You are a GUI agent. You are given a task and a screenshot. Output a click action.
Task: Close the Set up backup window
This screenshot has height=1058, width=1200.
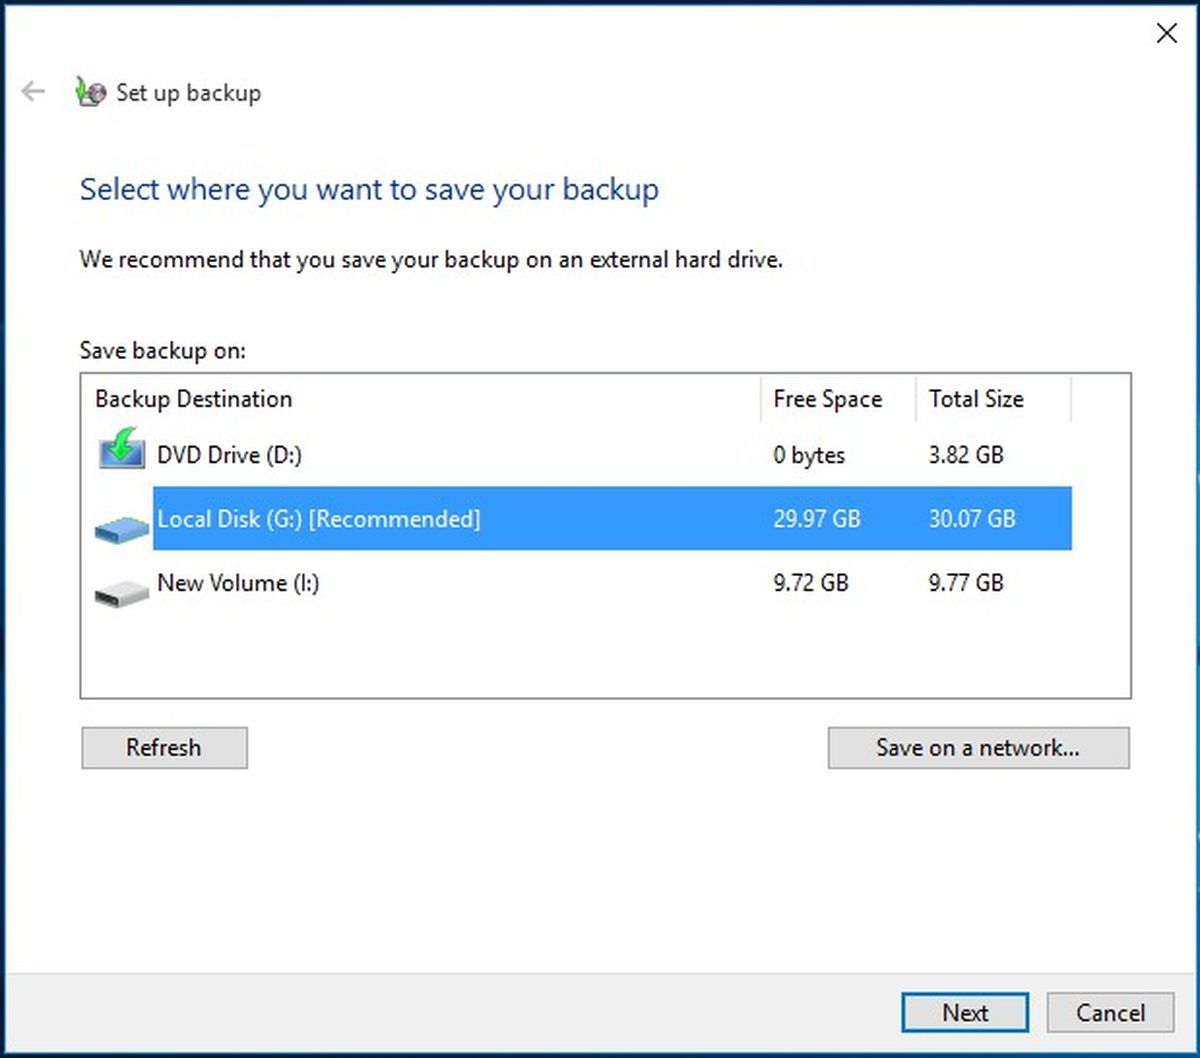pos(1166,33)
